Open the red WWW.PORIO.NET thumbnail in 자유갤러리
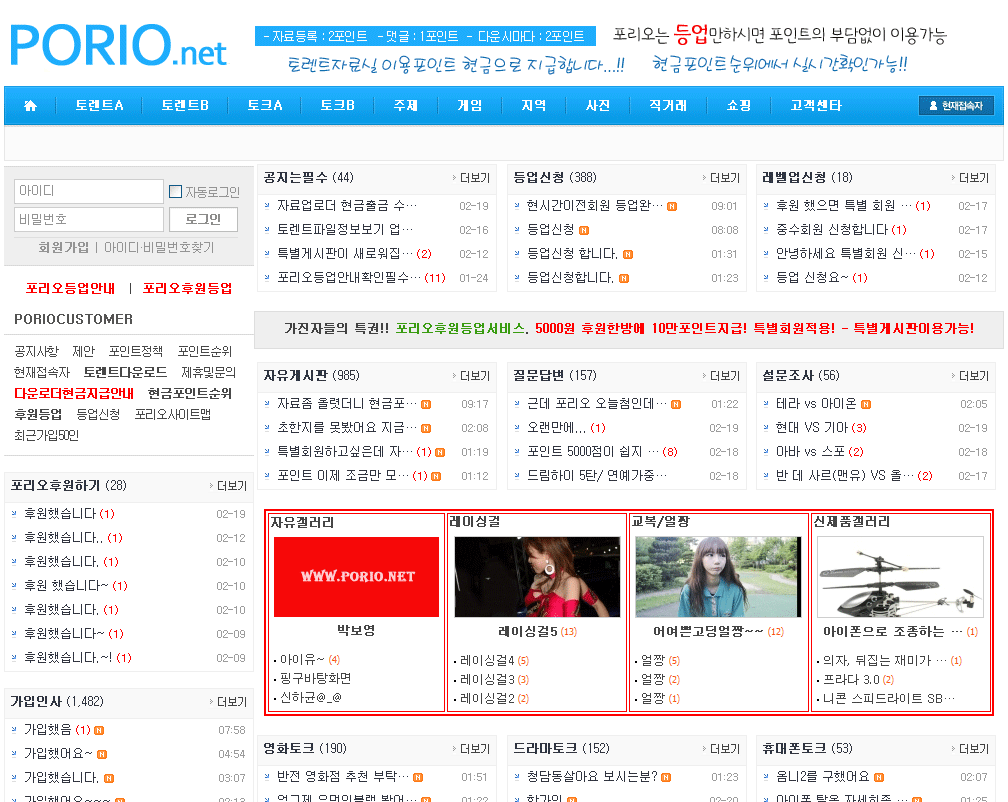The height and width of the screenshot is (802, 1008). click(x=356, y=577)
